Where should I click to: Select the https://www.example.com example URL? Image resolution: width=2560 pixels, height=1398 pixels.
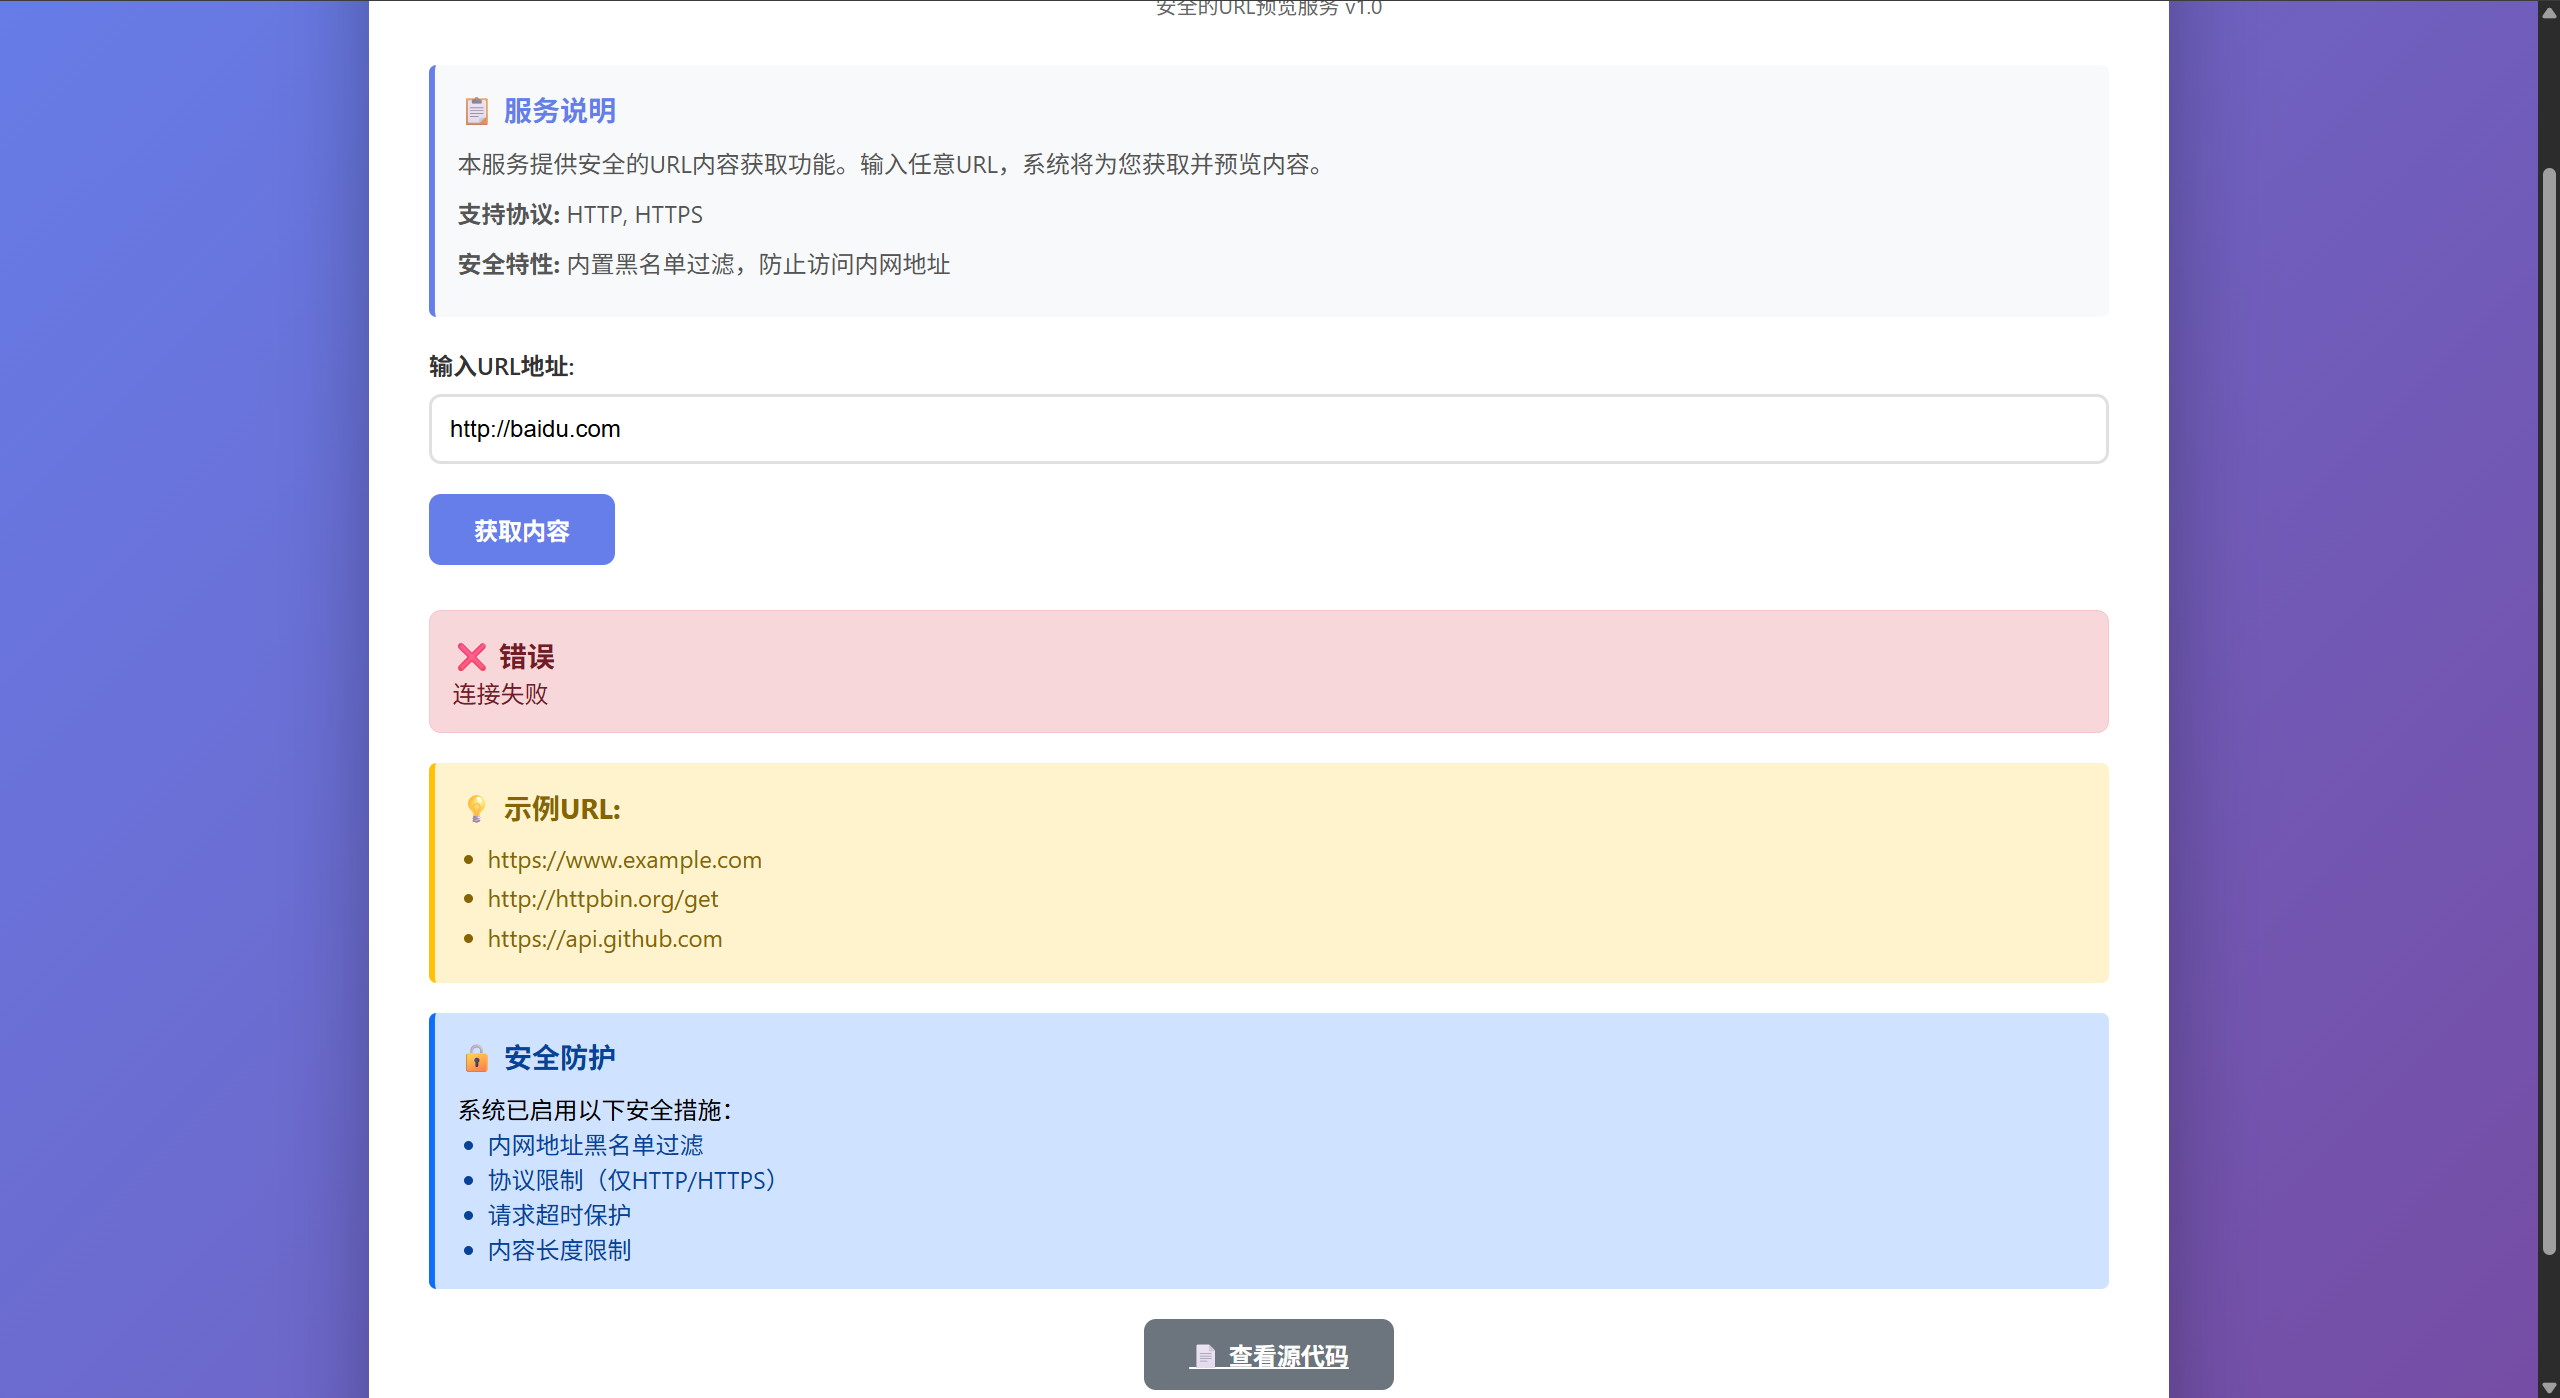(624, 860)
